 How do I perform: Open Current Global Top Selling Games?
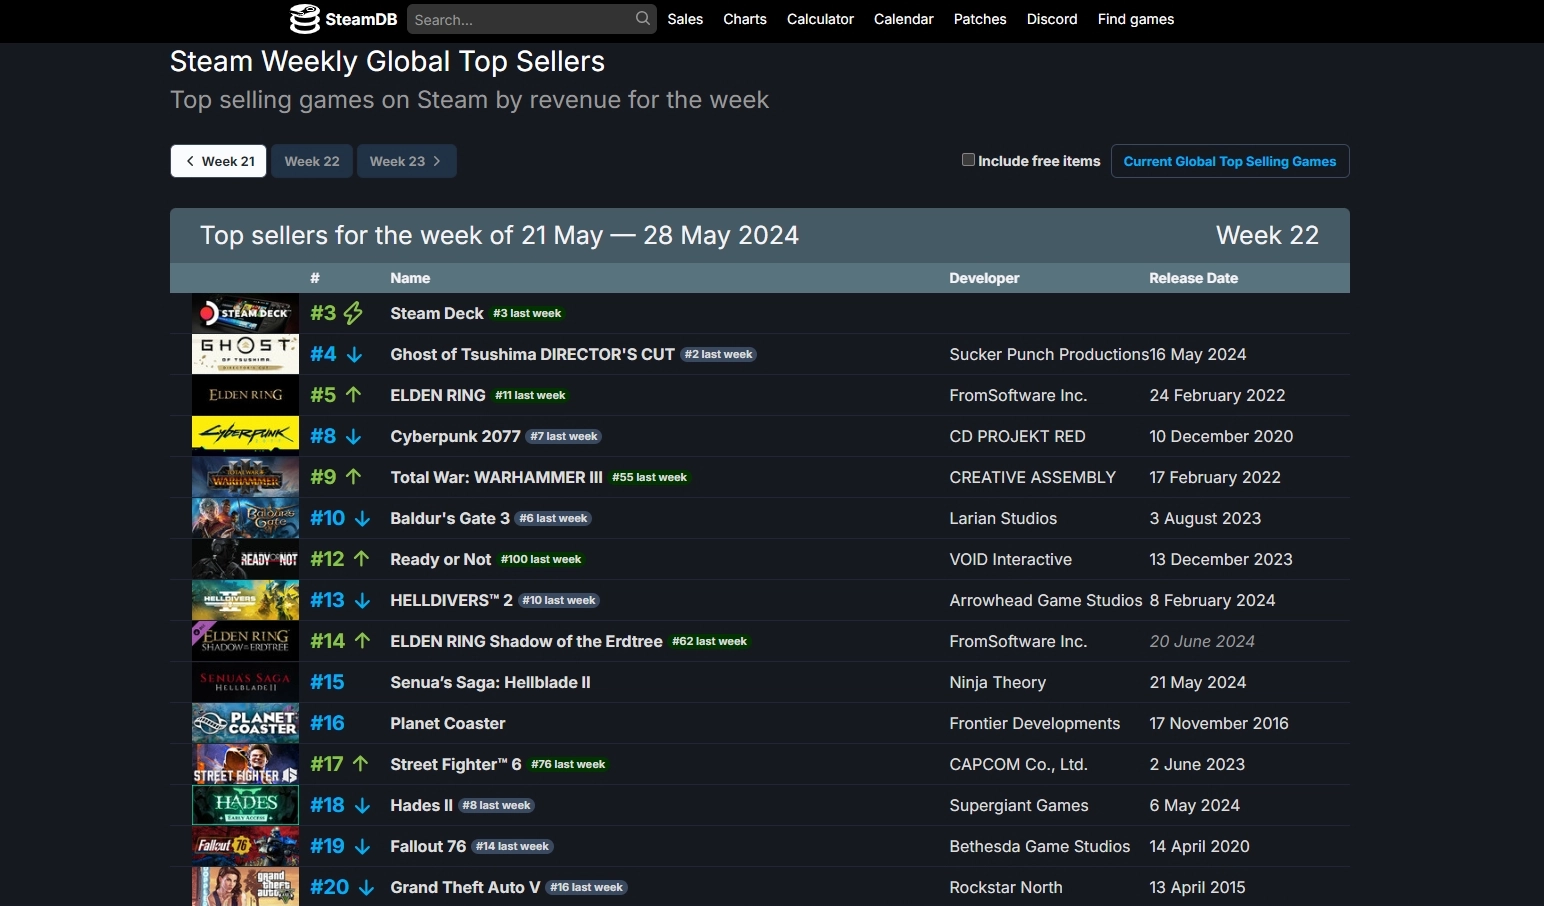point(1230,161)
